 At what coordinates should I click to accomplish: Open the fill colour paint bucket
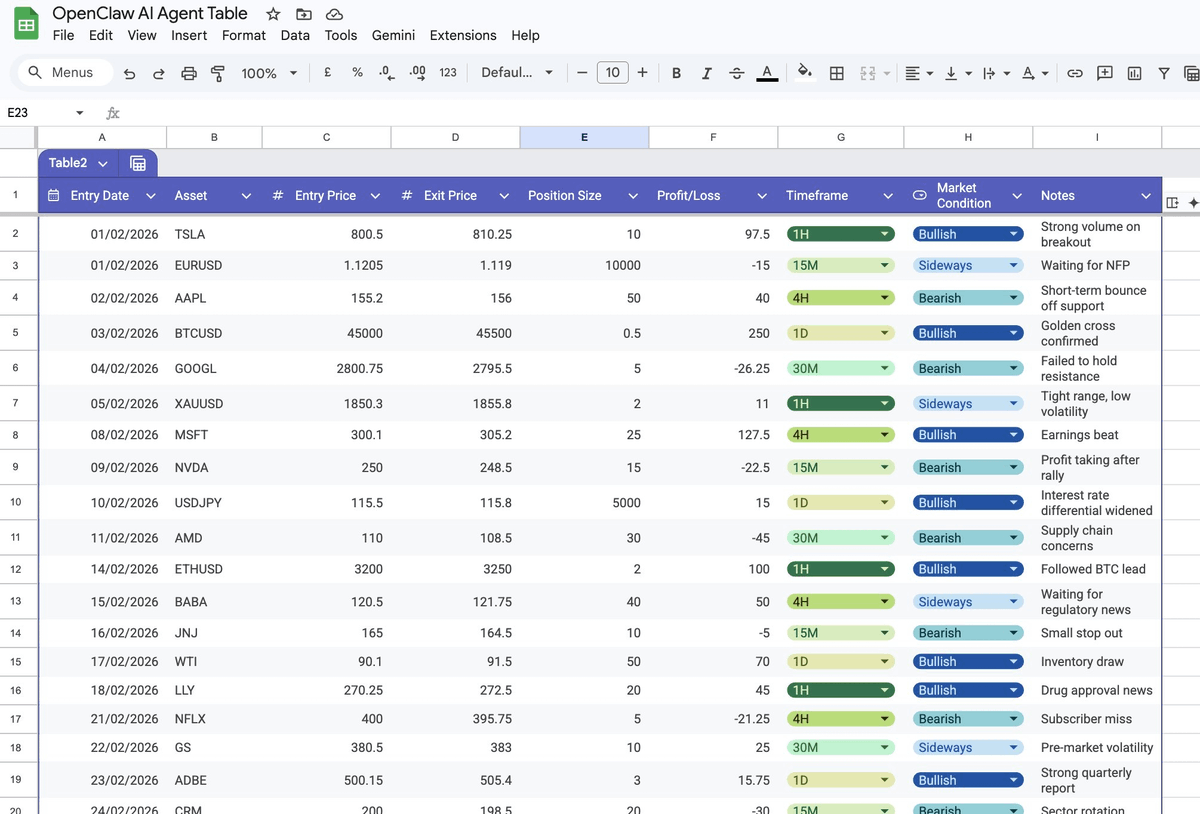click(x=805, y=72)
